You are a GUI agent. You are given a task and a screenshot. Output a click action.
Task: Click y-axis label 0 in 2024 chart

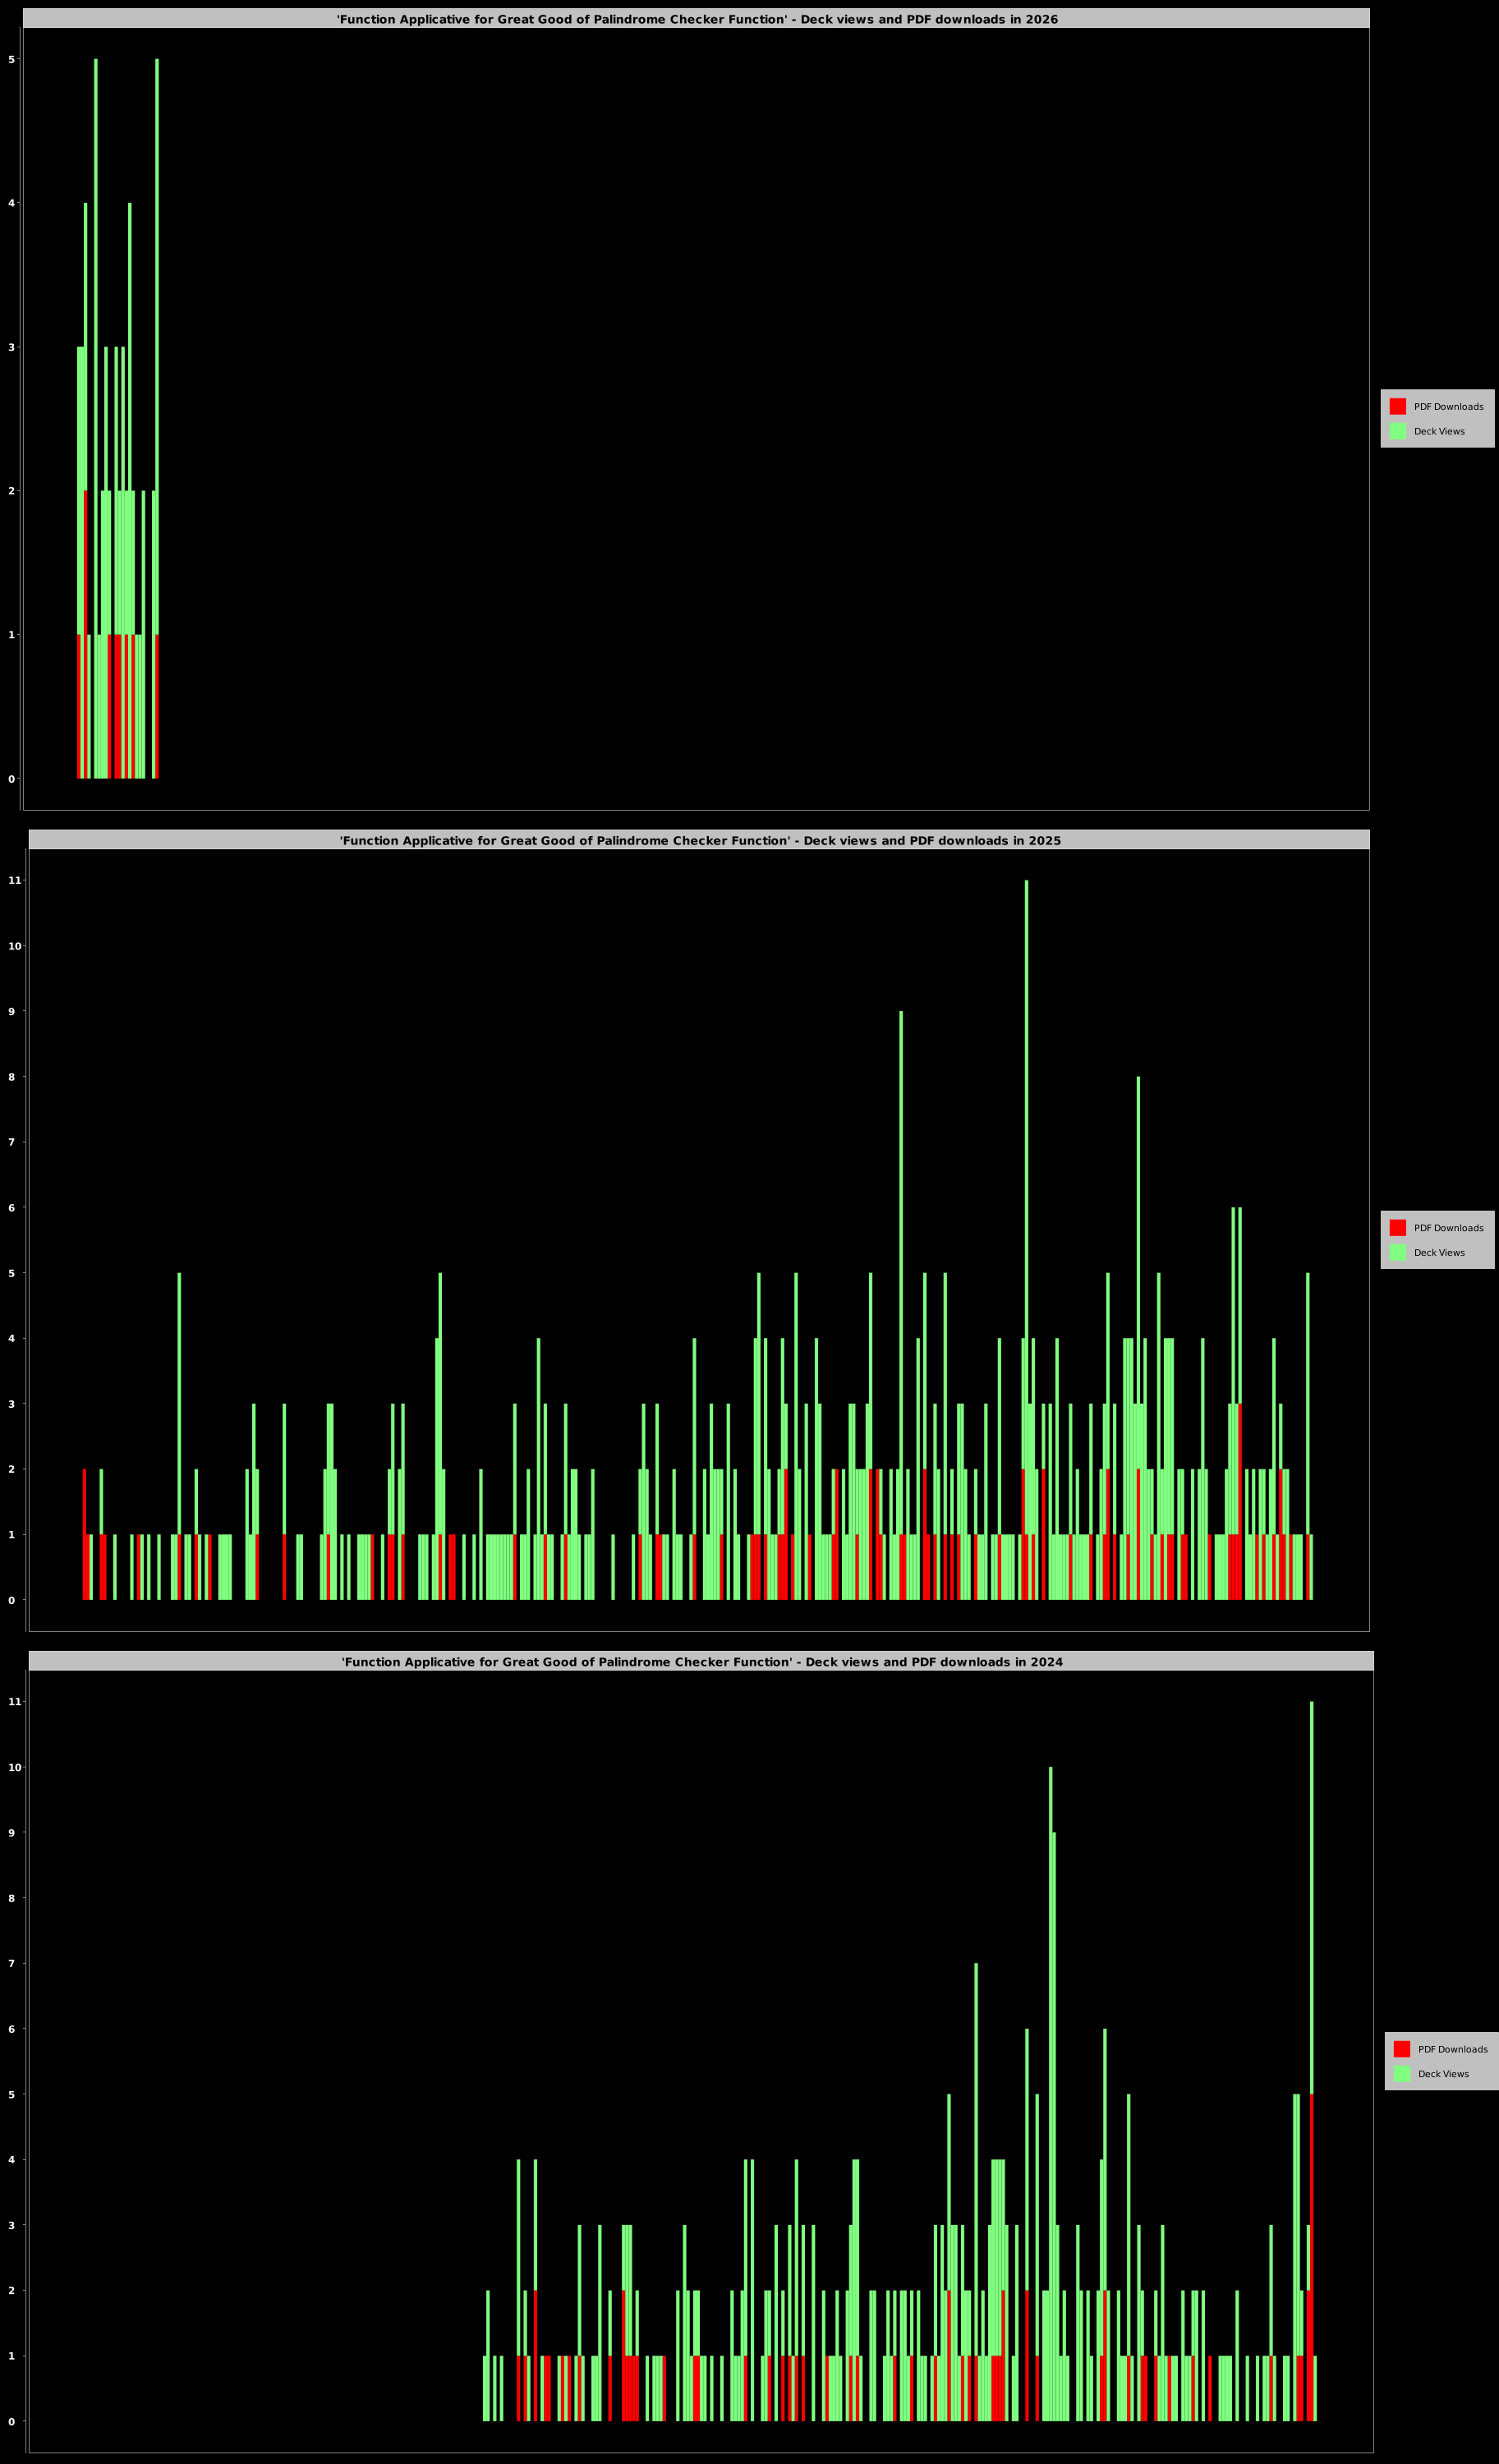click(x=12, y=2422)
